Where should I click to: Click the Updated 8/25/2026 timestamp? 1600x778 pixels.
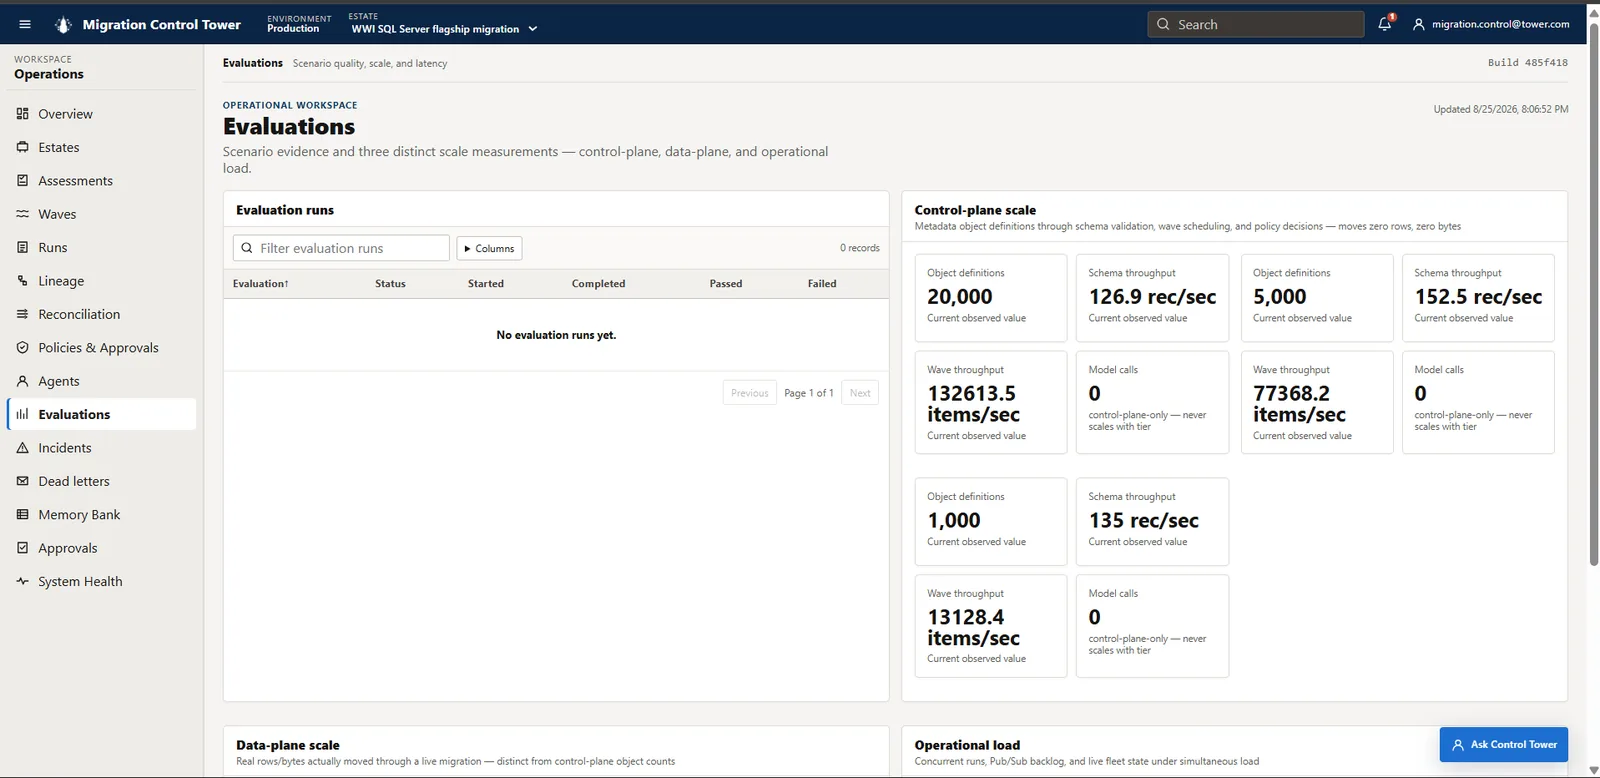(1501, 109)
